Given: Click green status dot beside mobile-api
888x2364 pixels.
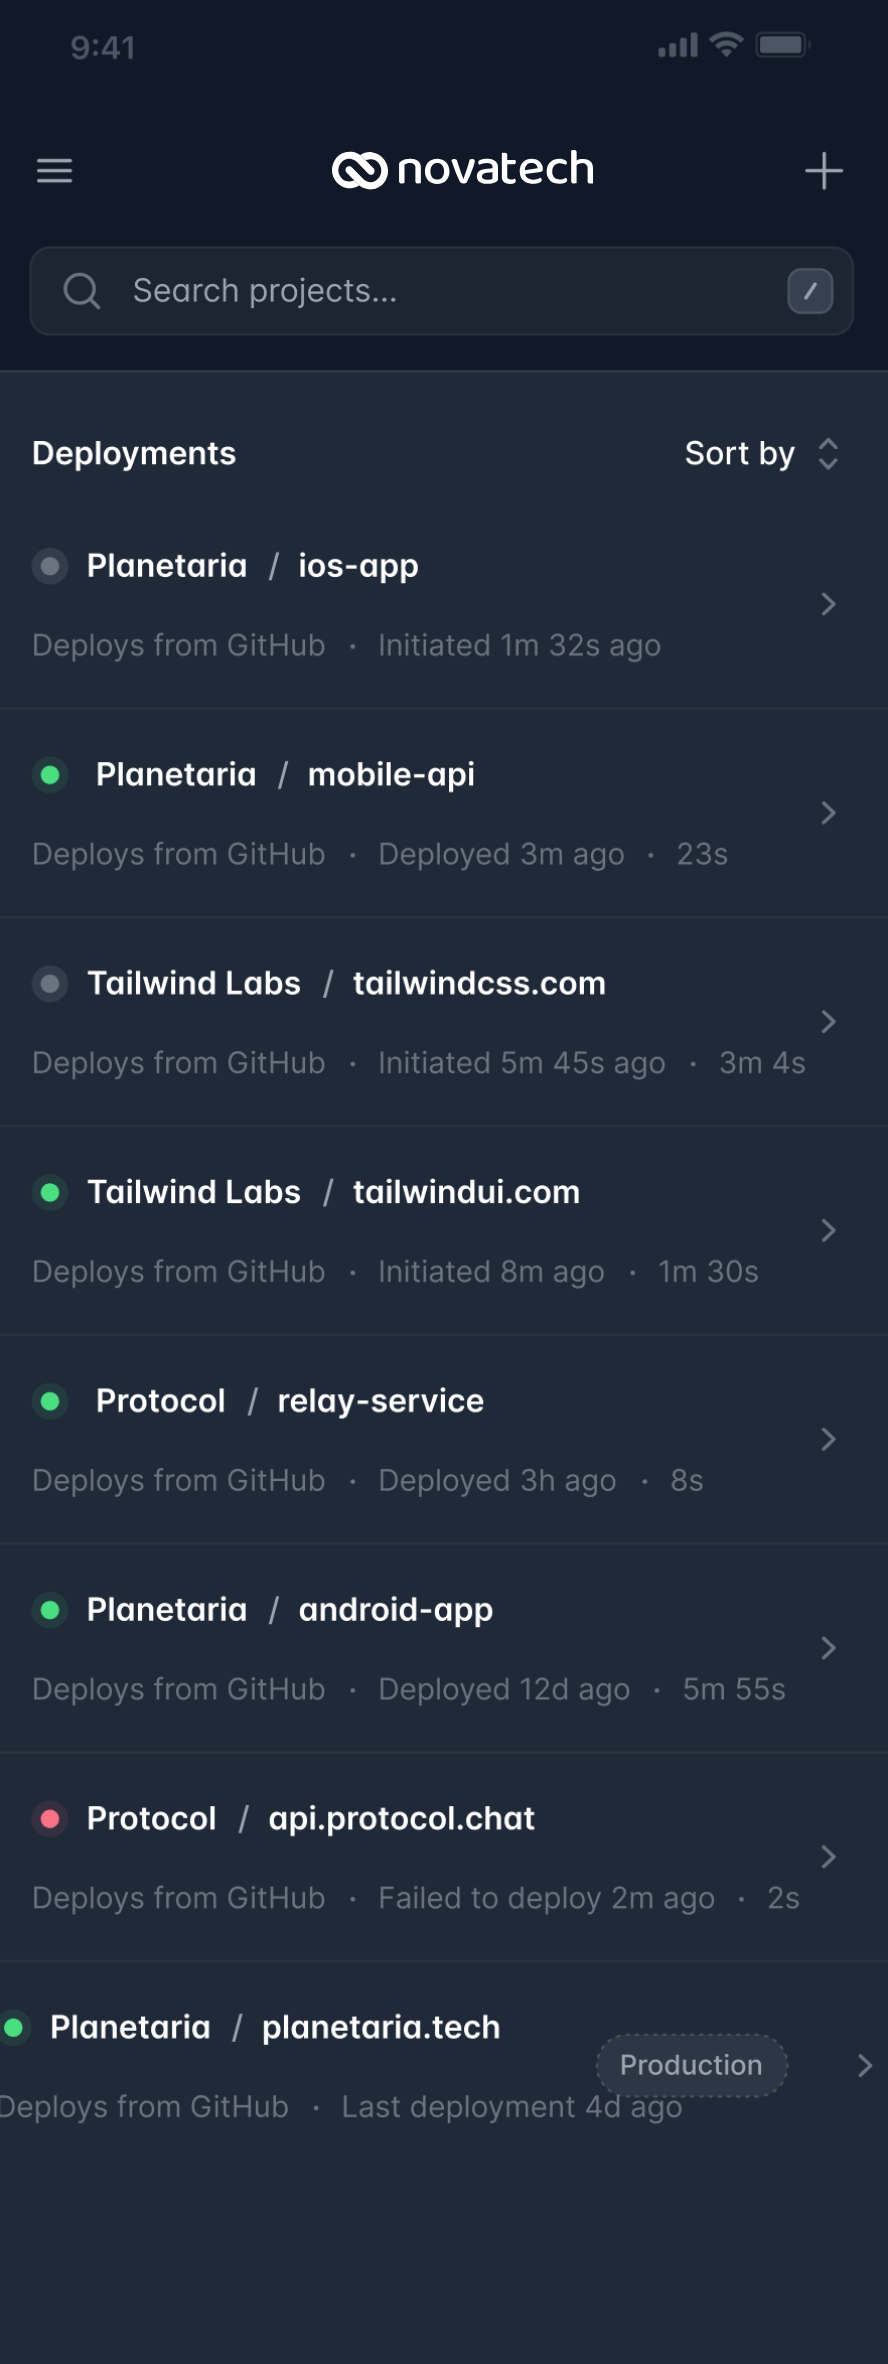Looking at the screenshot, I should tap(50, 775).
